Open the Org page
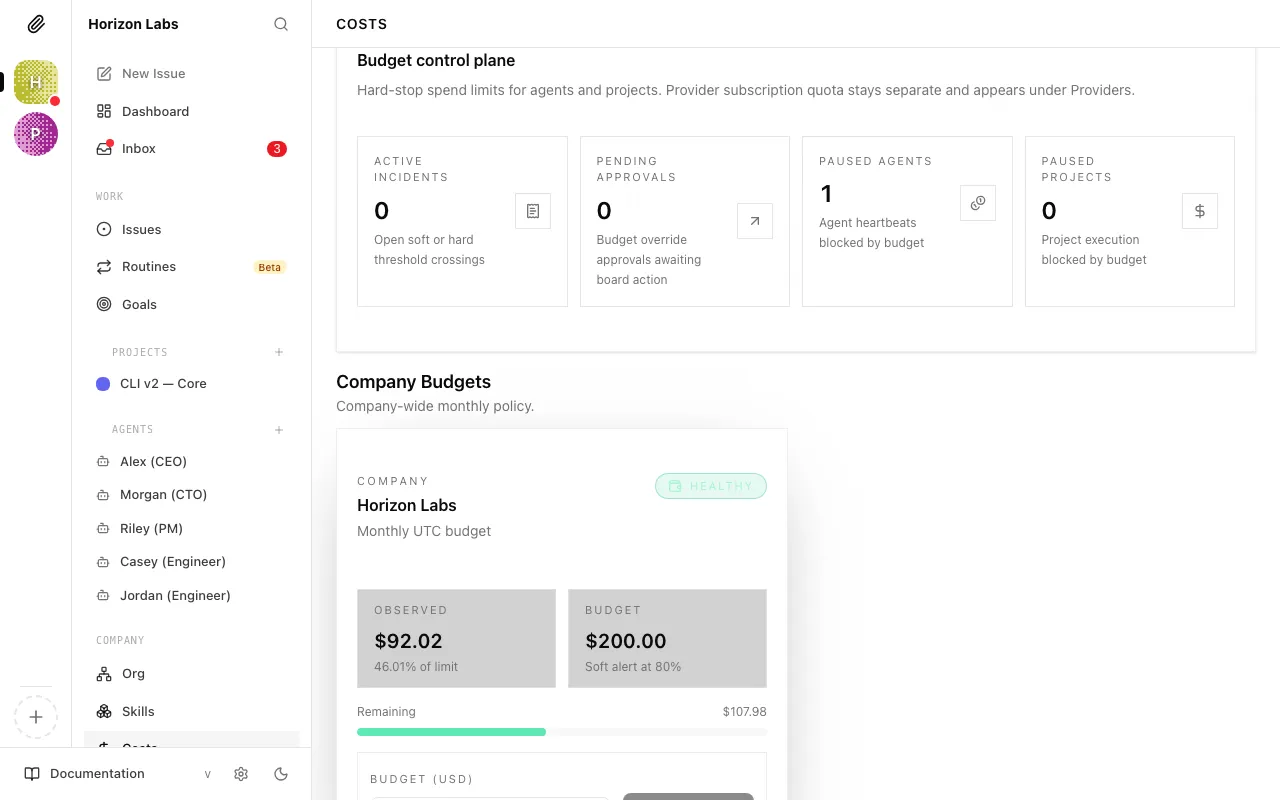This screenshot has width=1280, height=800. click(191, 674)
